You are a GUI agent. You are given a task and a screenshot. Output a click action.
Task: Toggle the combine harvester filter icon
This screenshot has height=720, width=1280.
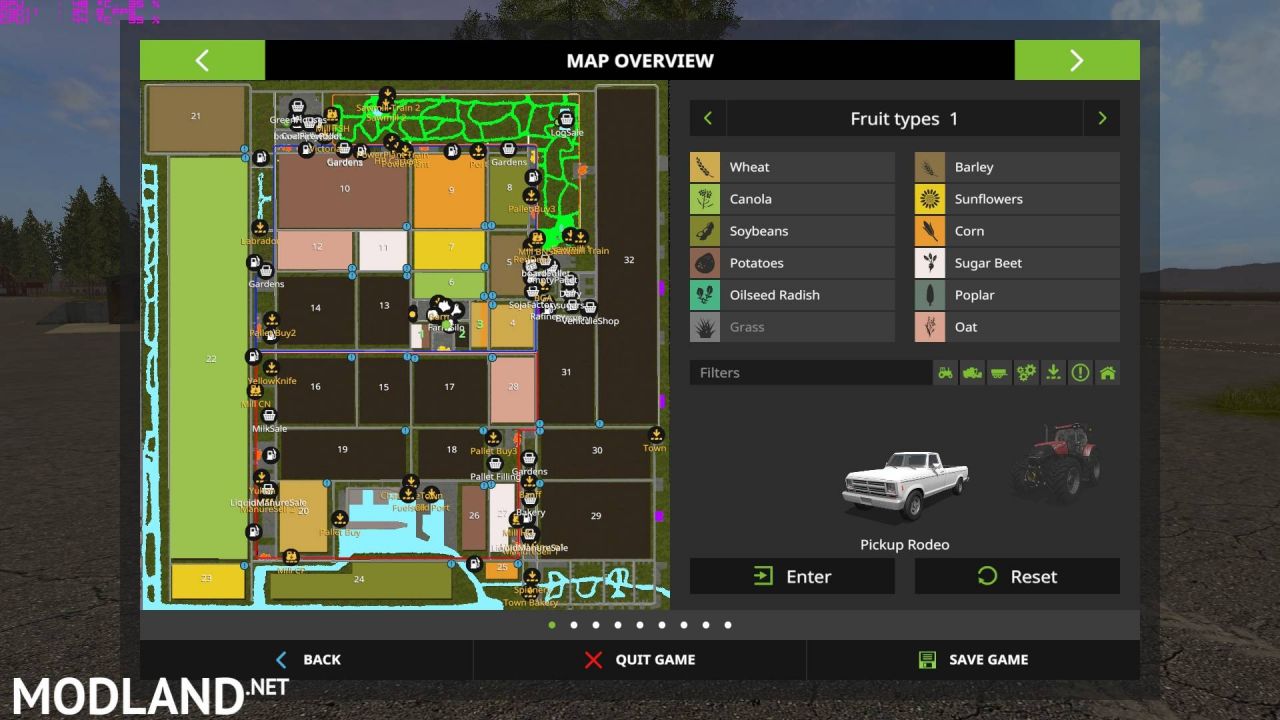[972, 373]
